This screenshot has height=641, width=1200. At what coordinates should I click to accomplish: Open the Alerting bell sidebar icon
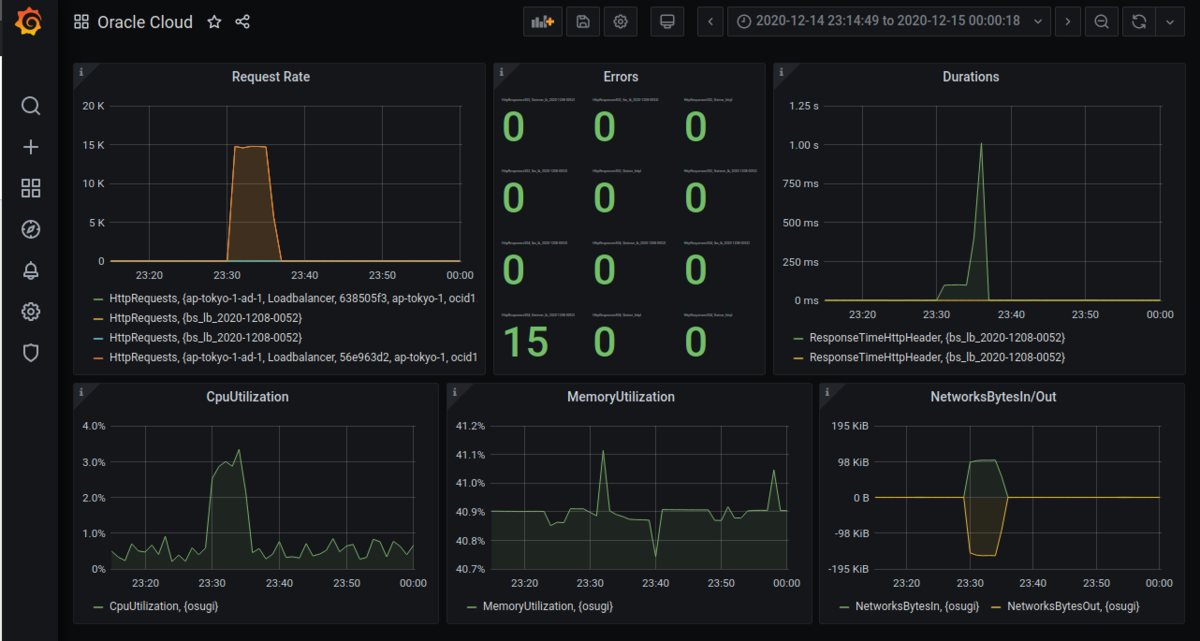point(31,271)
